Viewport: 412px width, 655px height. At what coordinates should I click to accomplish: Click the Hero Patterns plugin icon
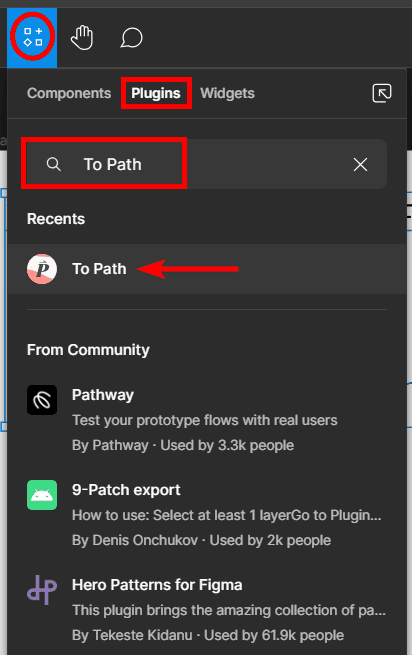[42, 590]
